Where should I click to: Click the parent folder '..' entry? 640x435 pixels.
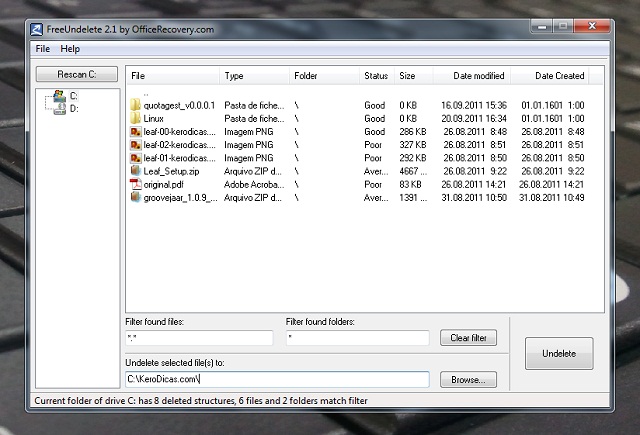click(146, 94)
